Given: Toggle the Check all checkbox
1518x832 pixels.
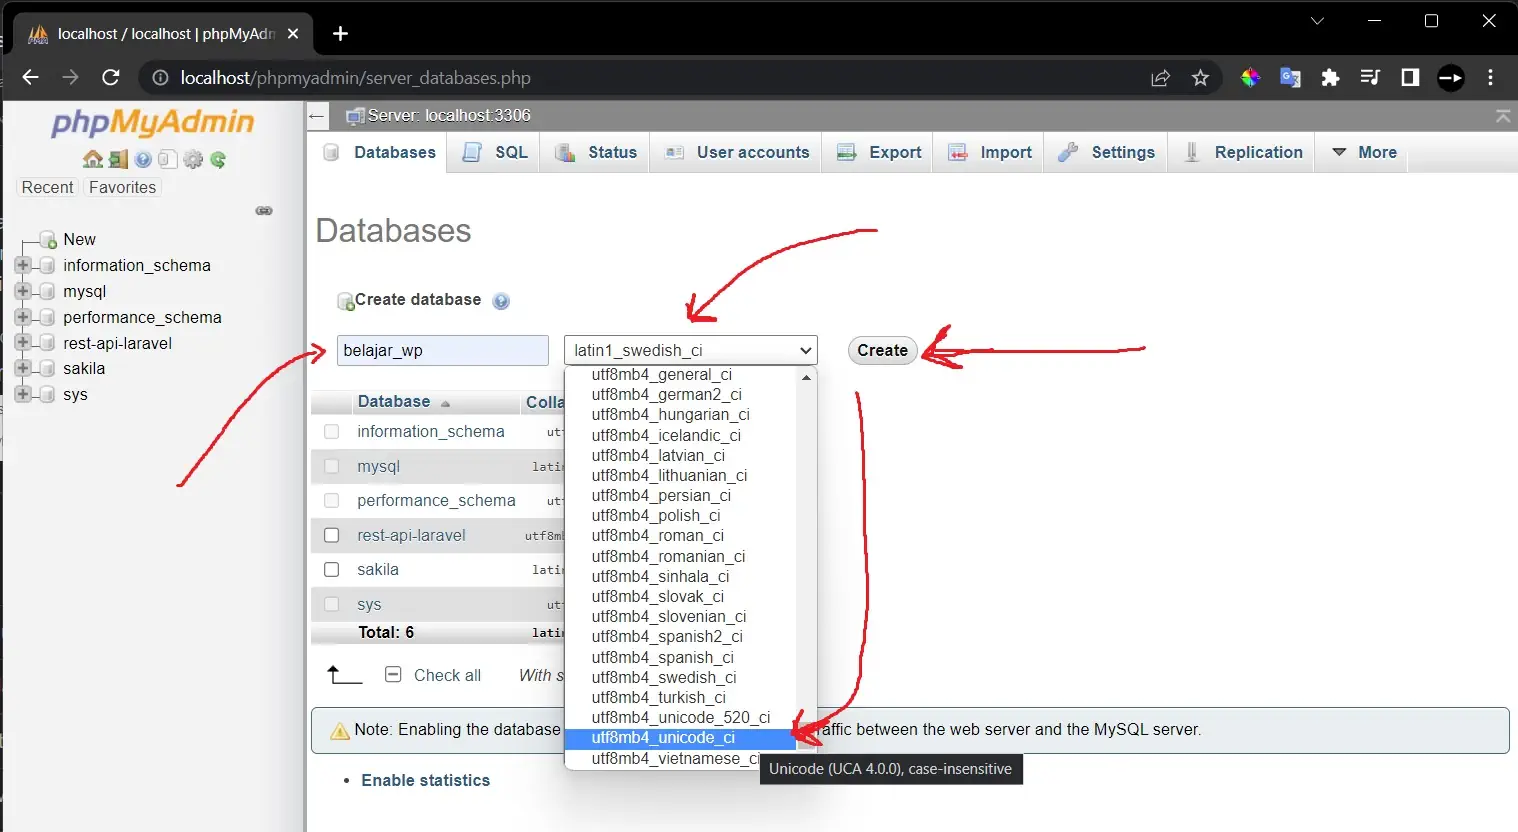Looking at the screenshot, I should pos(394,675).
